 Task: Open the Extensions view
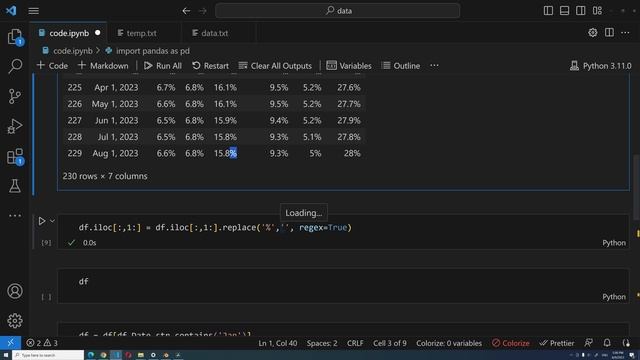click(15, 156)
